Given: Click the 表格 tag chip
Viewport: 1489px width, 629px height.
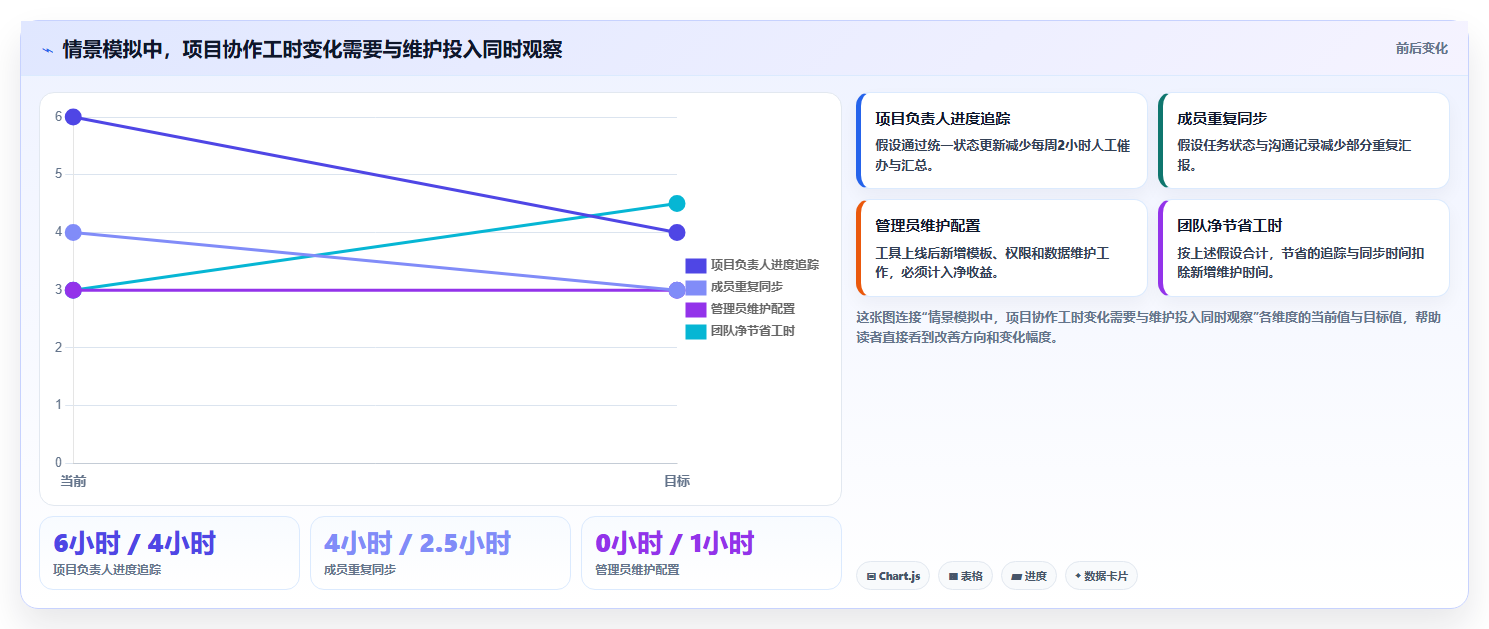Looking at the screenshot, I should pos(965,576).
